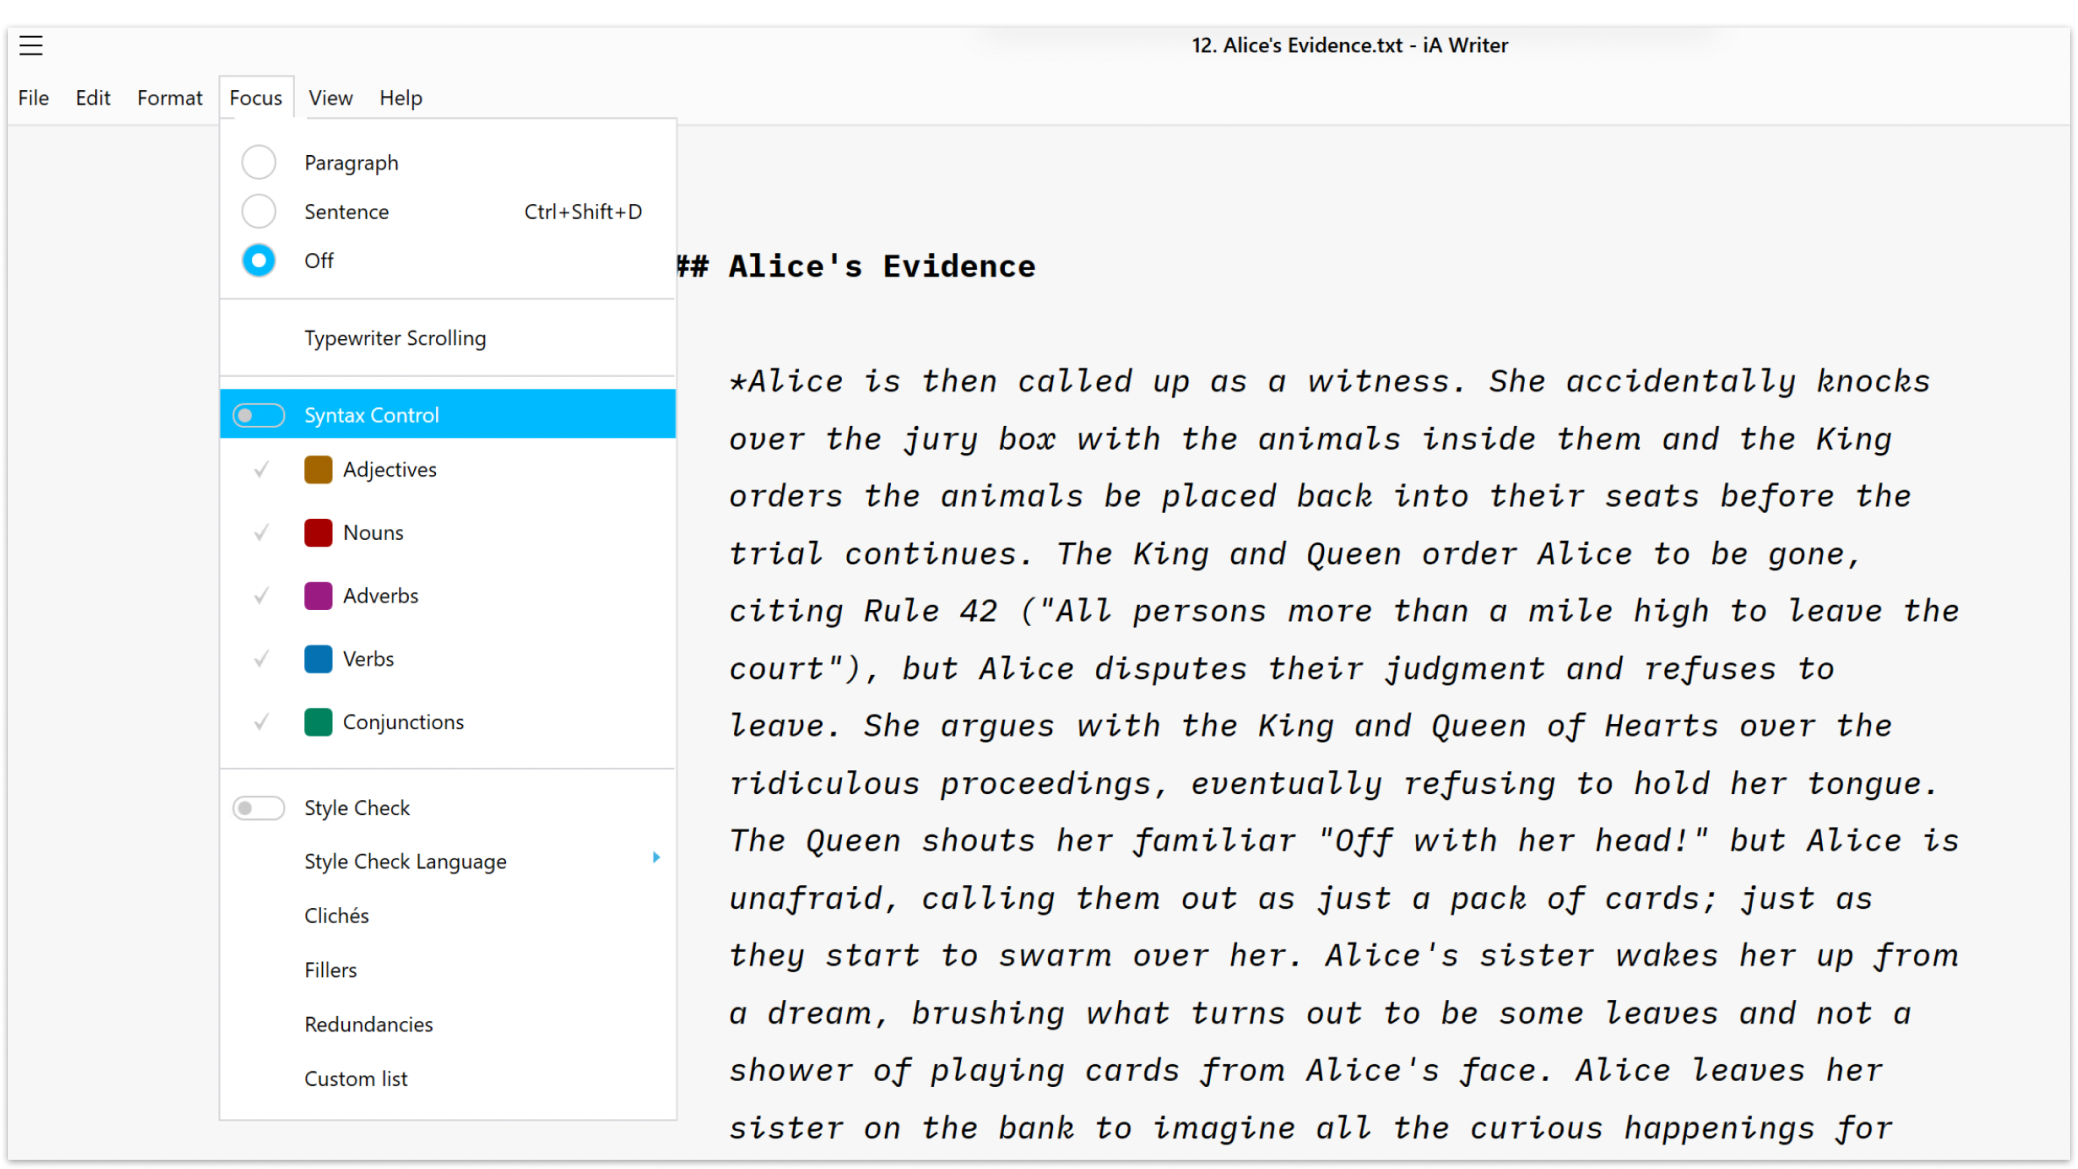Close the open Focus menu
Viewport: 2078px width, 1169px height.
[256, 98]
